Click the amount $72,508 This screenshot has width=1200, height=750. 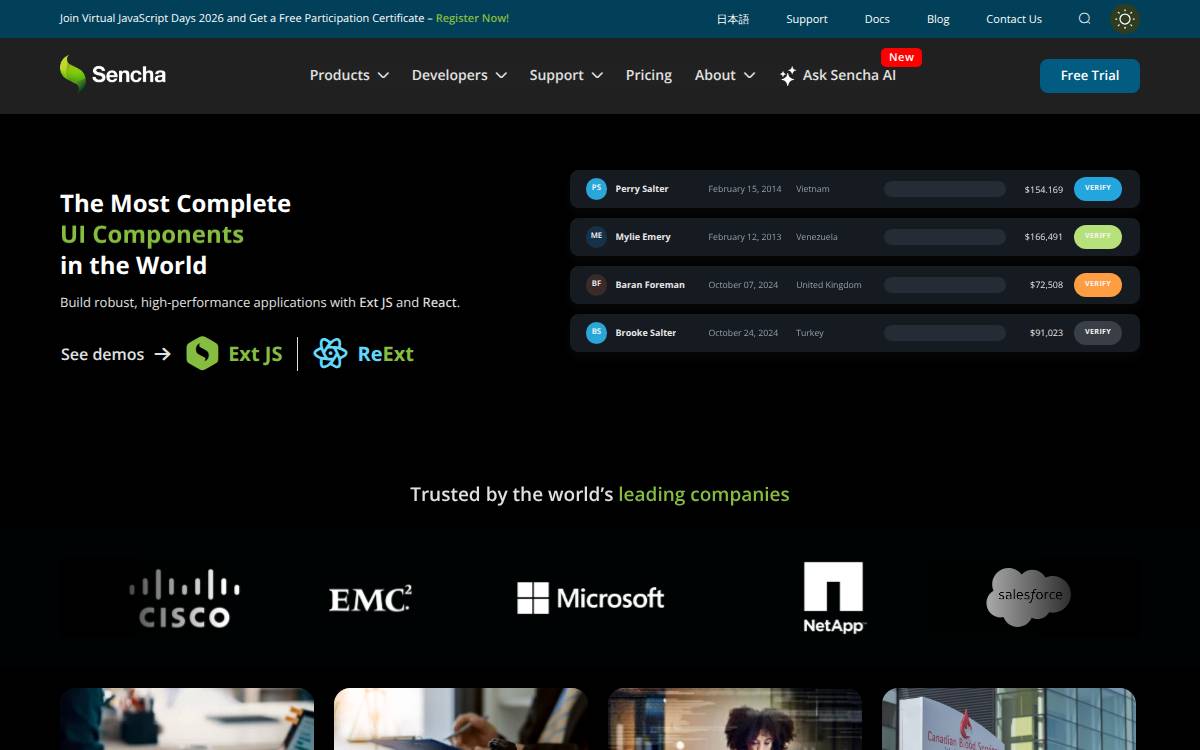(x=1047, y=285)
